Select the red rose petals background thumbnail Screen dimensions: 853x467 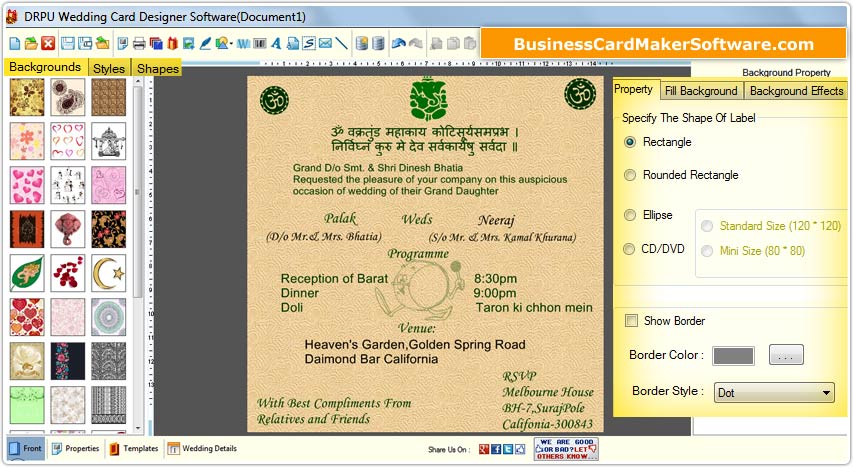click(68, 273)
